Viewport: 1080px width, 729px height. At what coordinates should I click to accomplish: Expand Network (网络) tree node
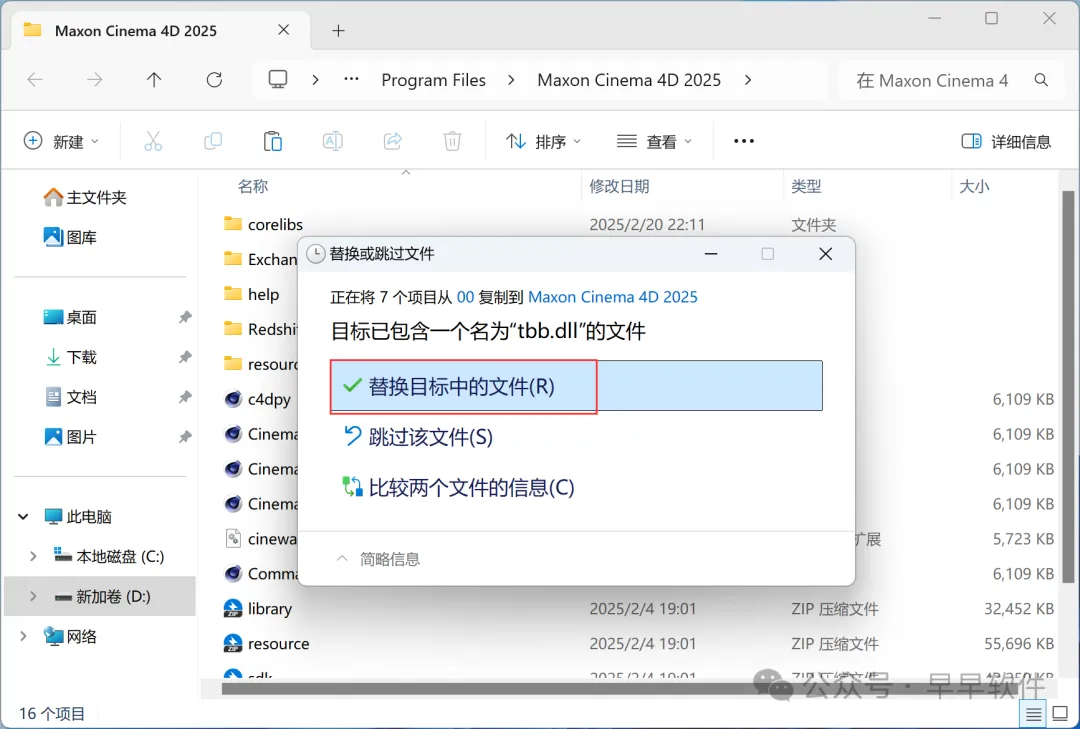coord(23,636)
